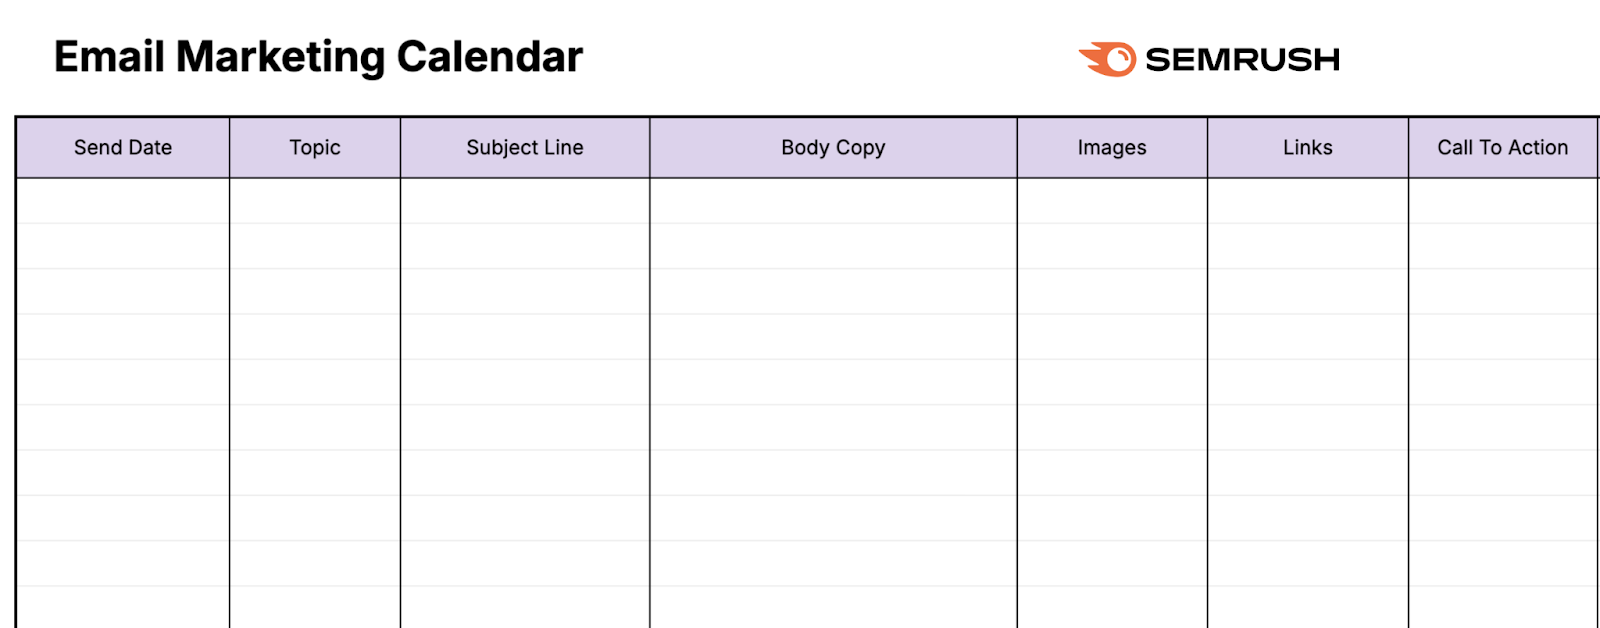
Task: Click the Semrush flame logo icon
Action: coord(1108,59)
